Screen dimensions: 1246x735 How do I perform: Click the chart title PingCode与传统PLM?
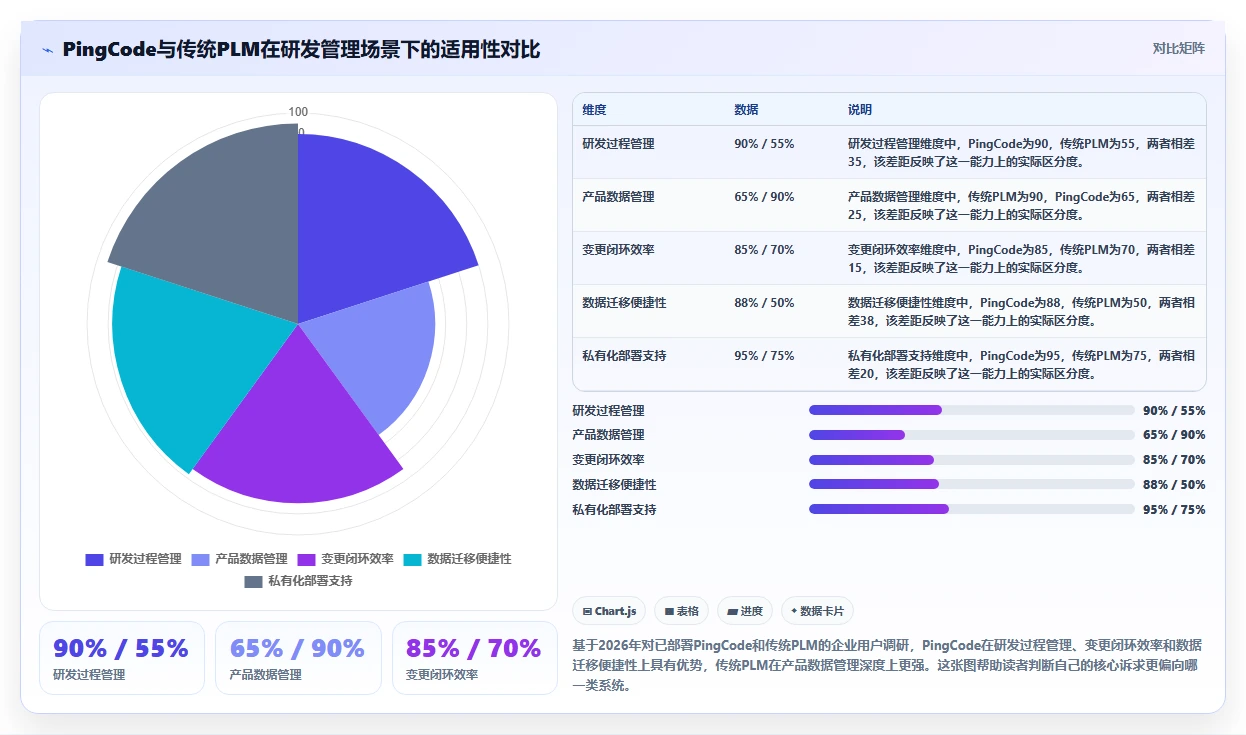pos(301,49)
